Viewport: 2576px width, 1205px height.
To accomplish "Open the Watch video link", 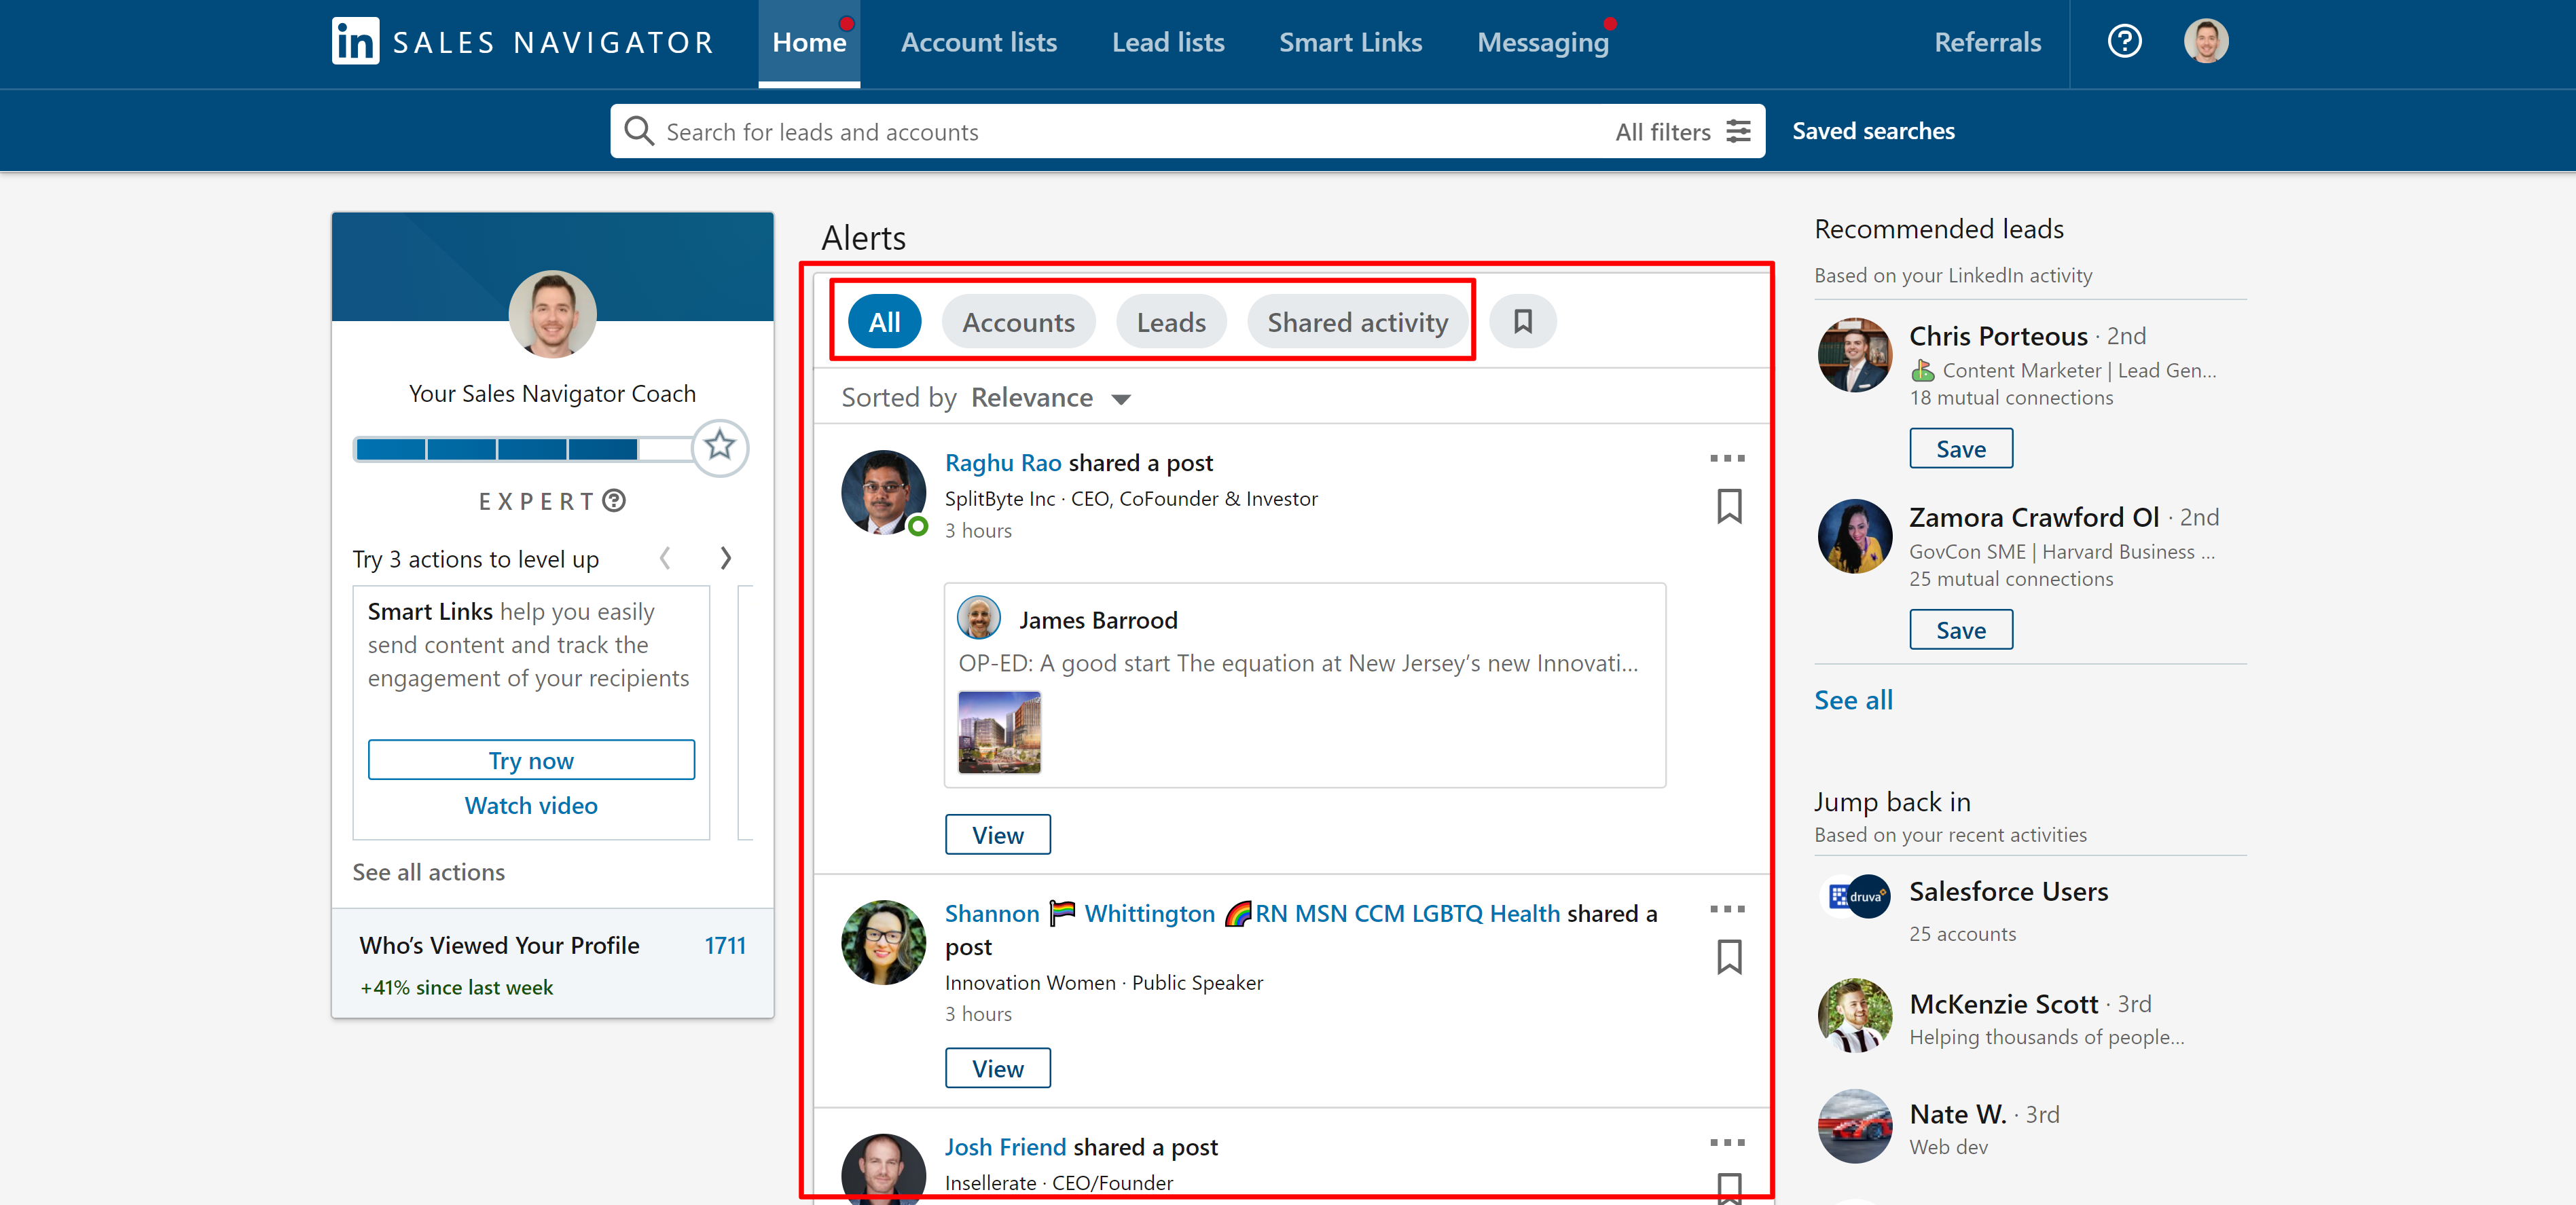I will [531, 806].
